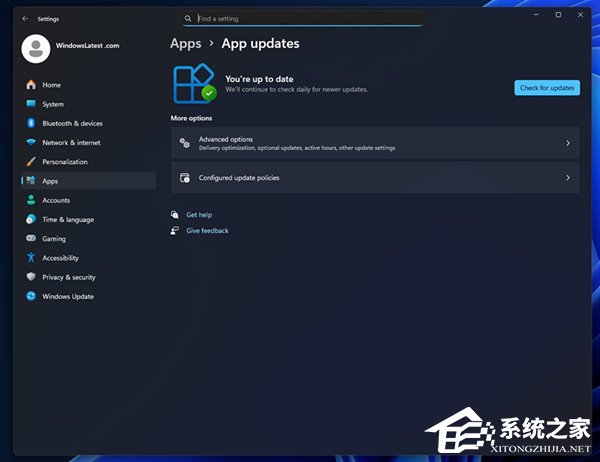Viewport: 600px width, 462px height.
Task: Click the Advanced options gears icon
Action: point(185,143)
